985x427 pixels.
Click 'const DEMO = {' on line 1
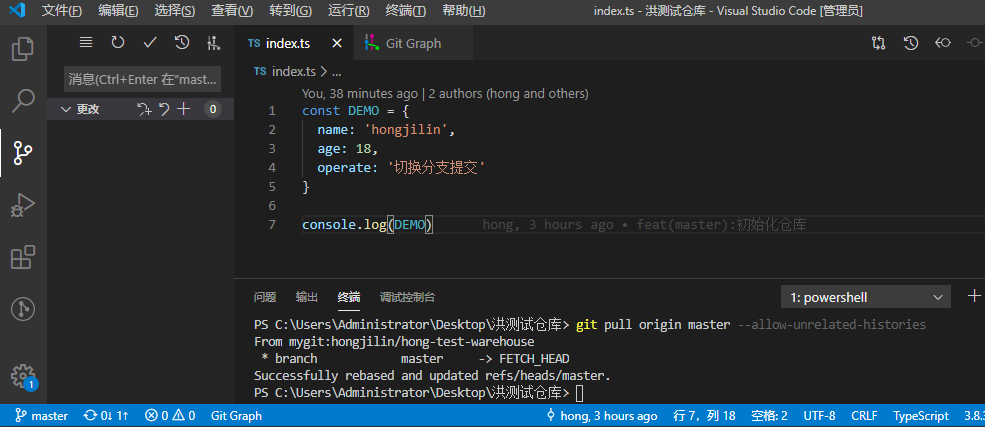pyautogui.click(x=356, y=111)
